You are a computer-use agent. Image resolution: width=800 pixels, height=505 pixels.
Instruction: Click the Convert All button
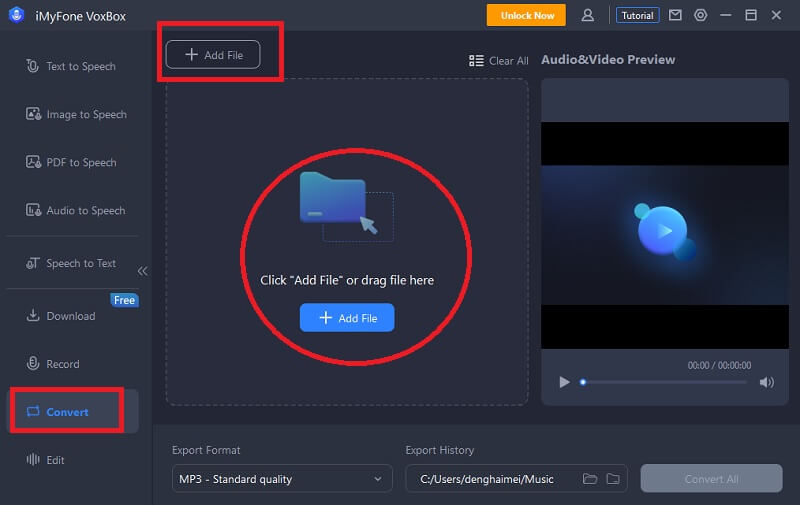[711, 478]
